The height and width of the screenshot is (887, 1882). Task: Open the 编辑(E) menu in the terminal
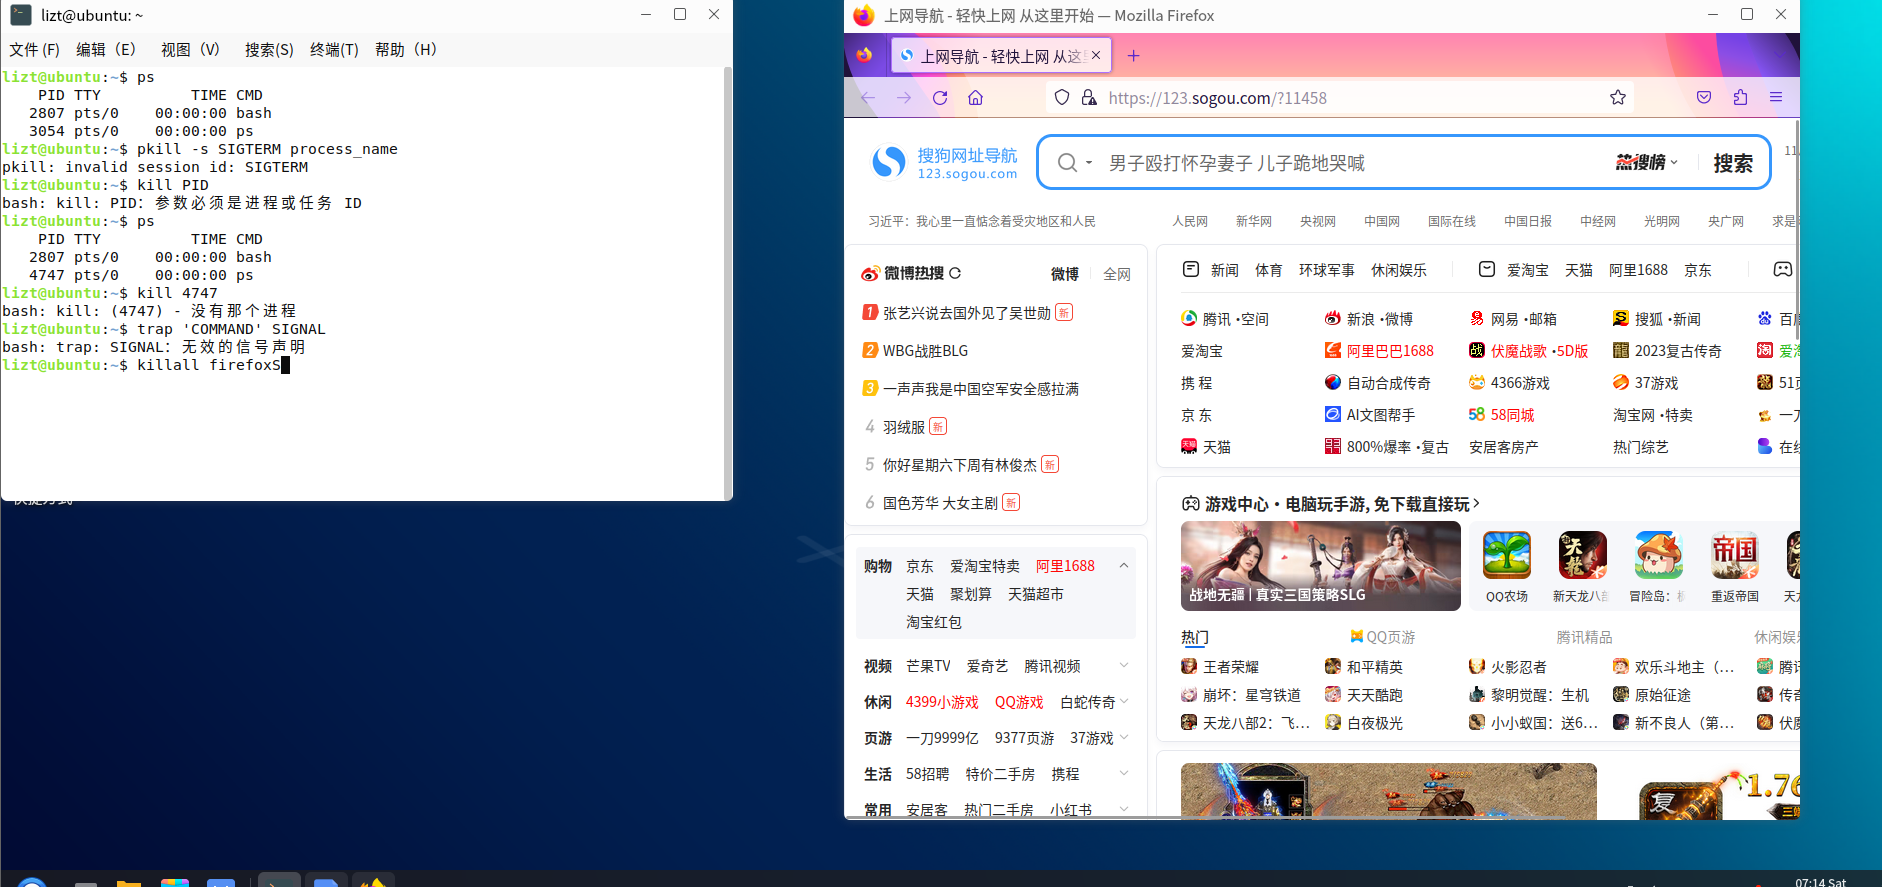pos(106,50)
